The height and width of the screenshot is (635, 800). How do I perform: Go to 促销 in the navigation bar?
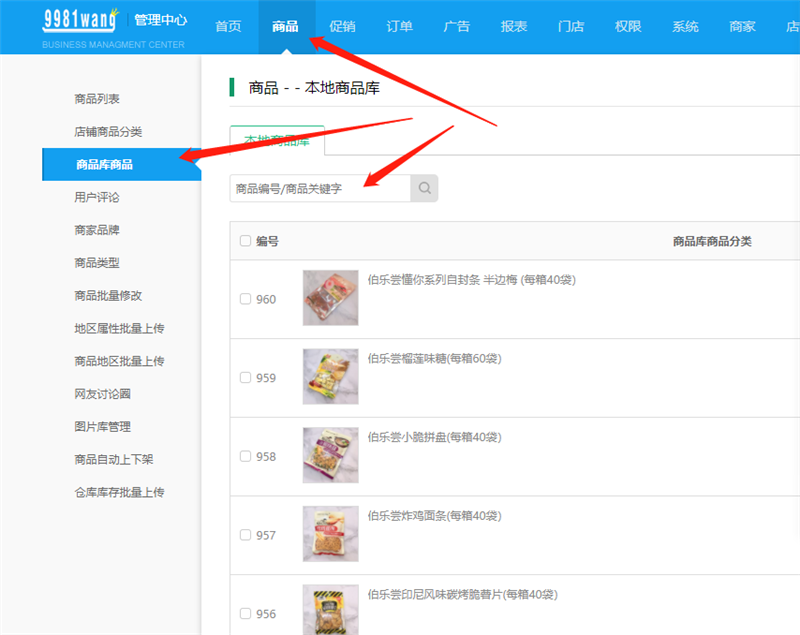[x=342, y=27]
